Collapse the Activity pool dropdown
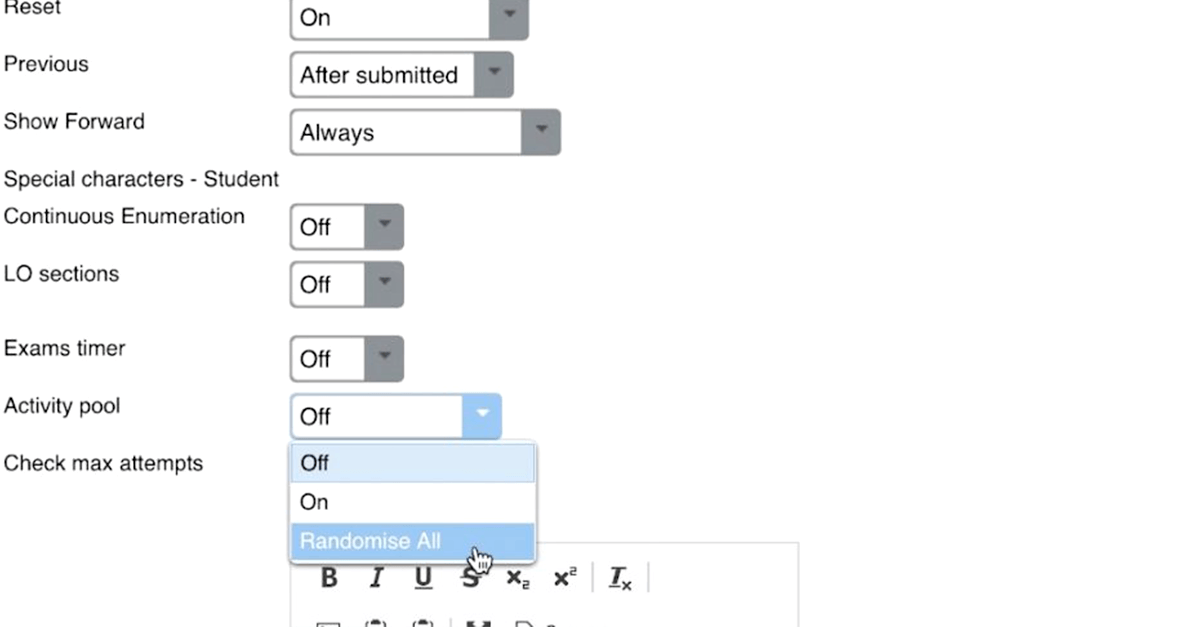Viewport: 1200px width, 627px height. pos(395,416)
